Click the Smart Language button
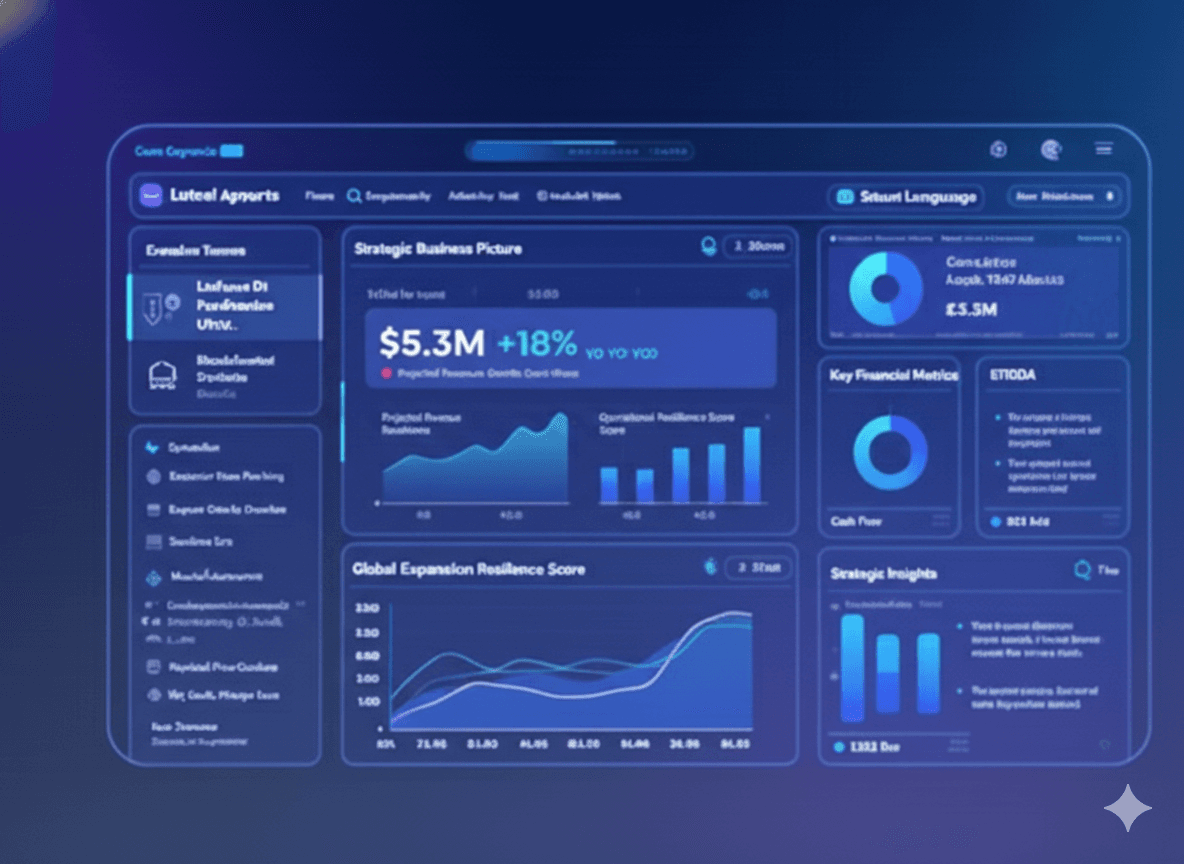Image resolution: width=1184 pixels, height=864 pixels. [906, 197]
